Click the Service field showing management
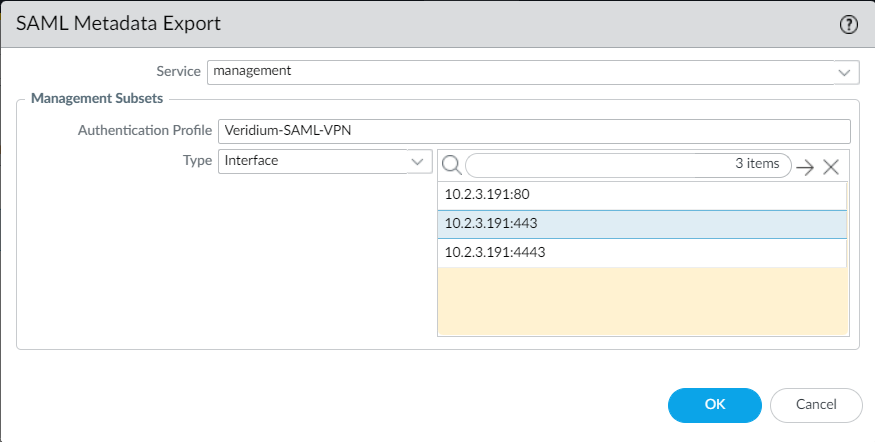Screen dimensions: 875x442 520,72
